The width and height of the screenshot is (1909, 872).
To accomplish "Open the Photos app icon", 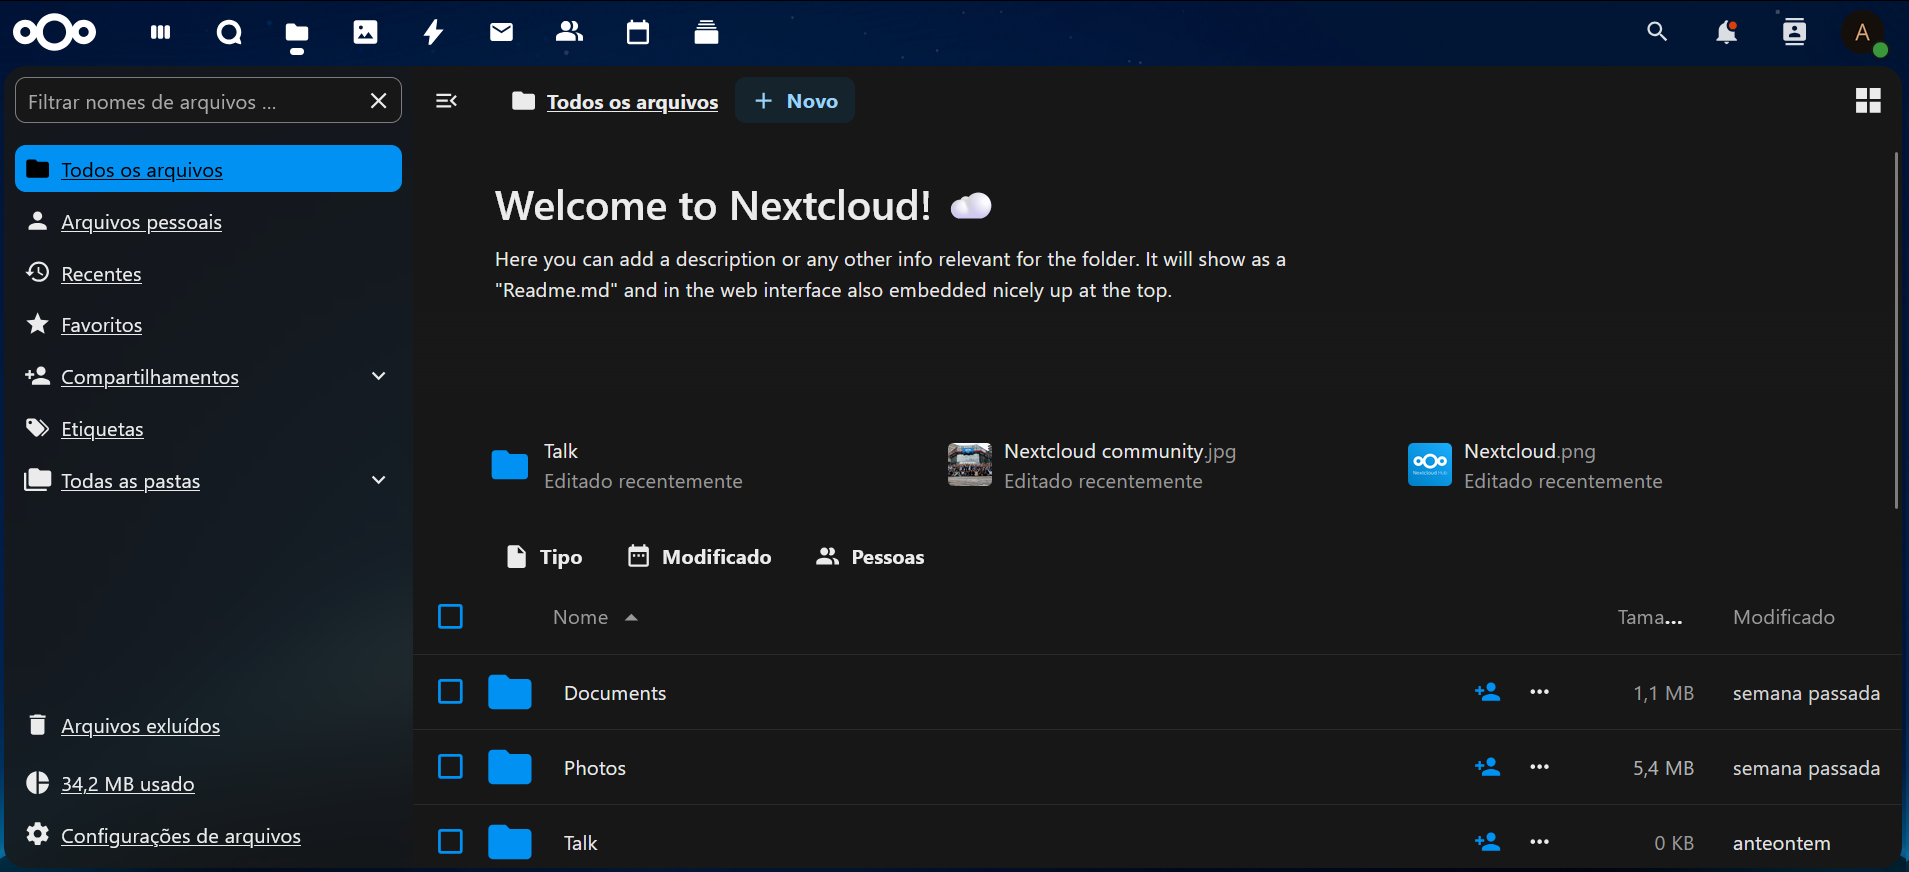I will click(366, 33).
